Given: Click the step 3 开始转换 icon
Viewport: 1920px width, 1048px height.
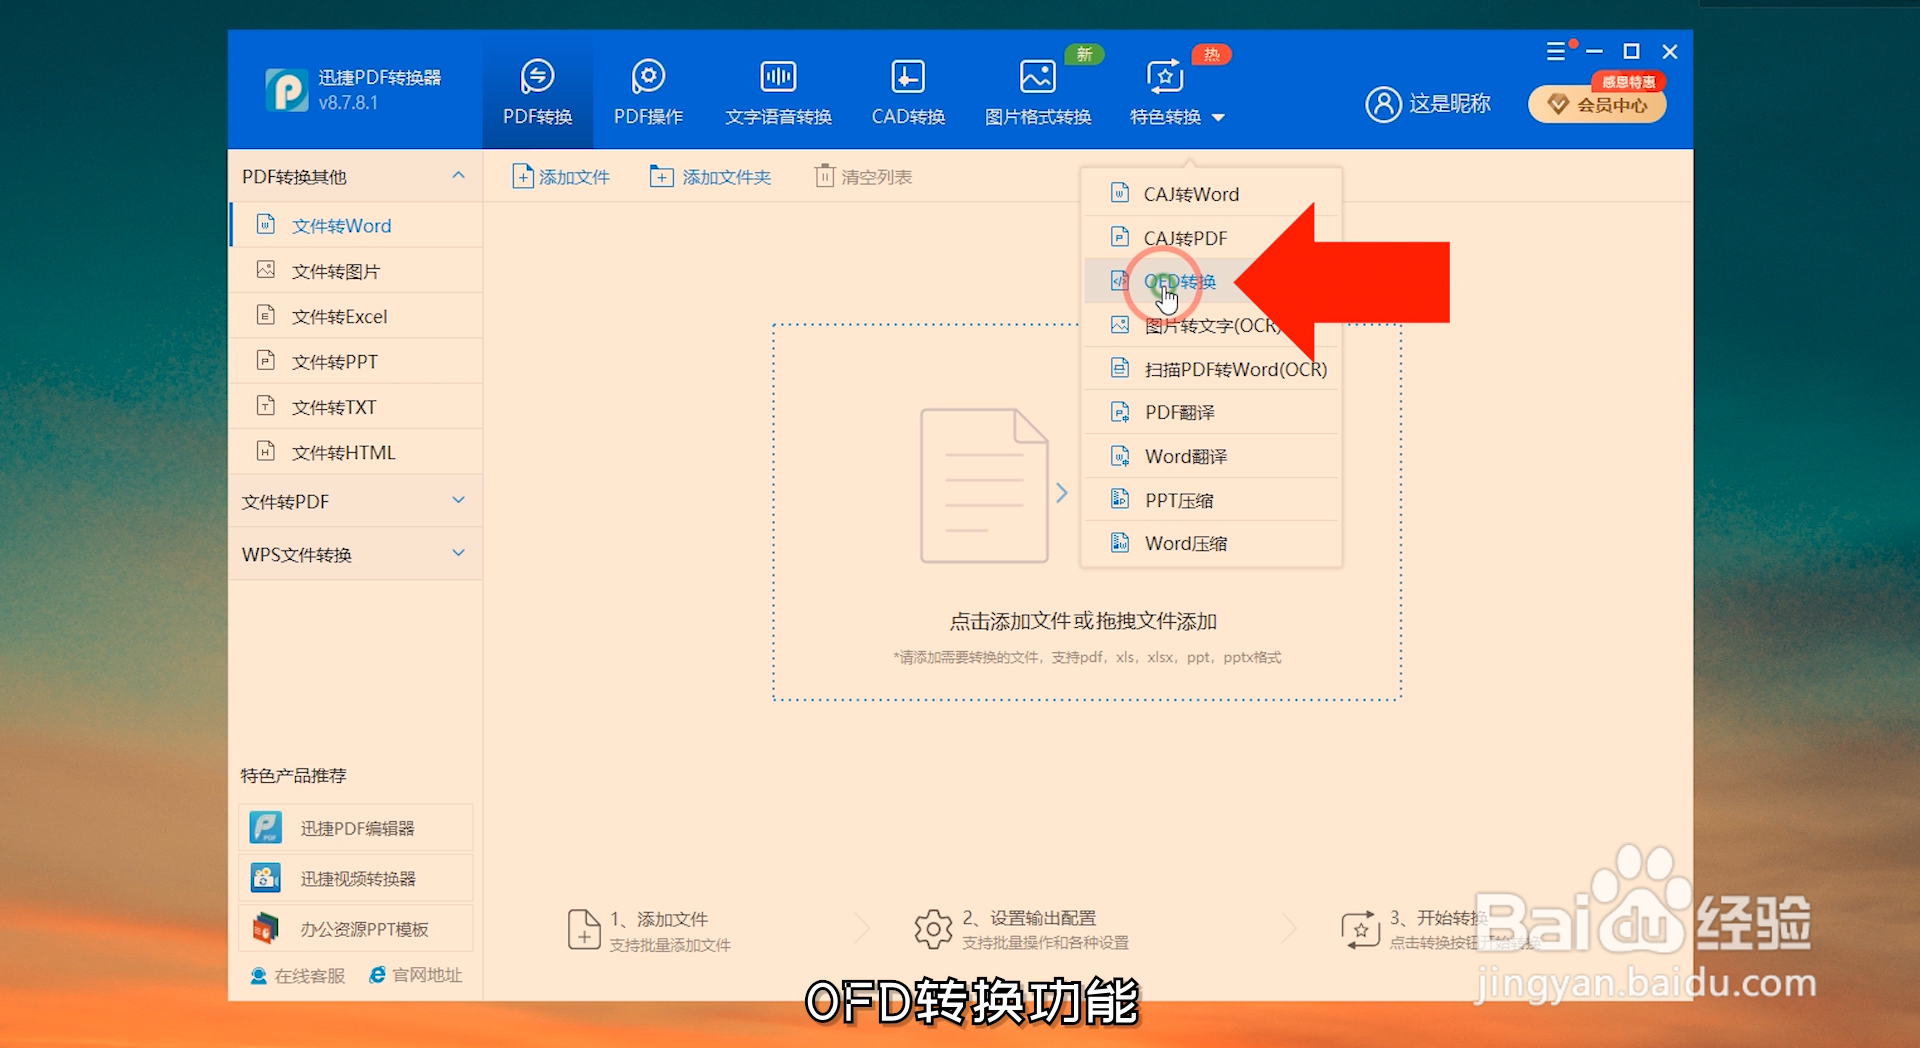Looking at the screenshot, I should tap(1361, 930).
